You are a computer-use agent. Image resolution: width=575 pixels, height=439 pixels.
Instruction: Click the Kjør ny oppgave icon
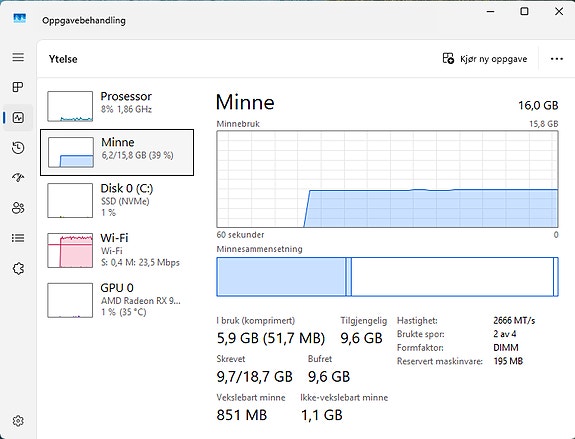[448, 58]
